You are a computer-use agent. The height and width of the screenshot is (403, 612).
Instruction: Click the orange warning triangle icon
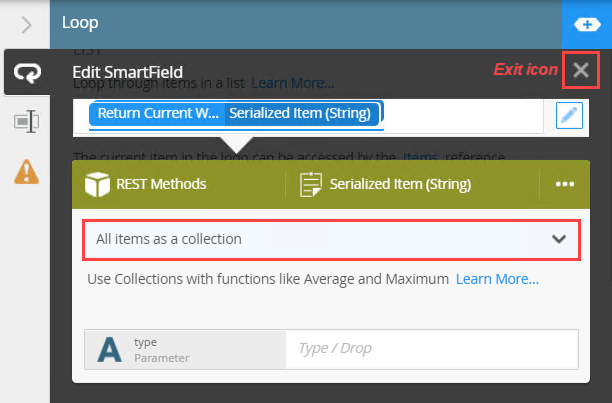click(25, 172)
